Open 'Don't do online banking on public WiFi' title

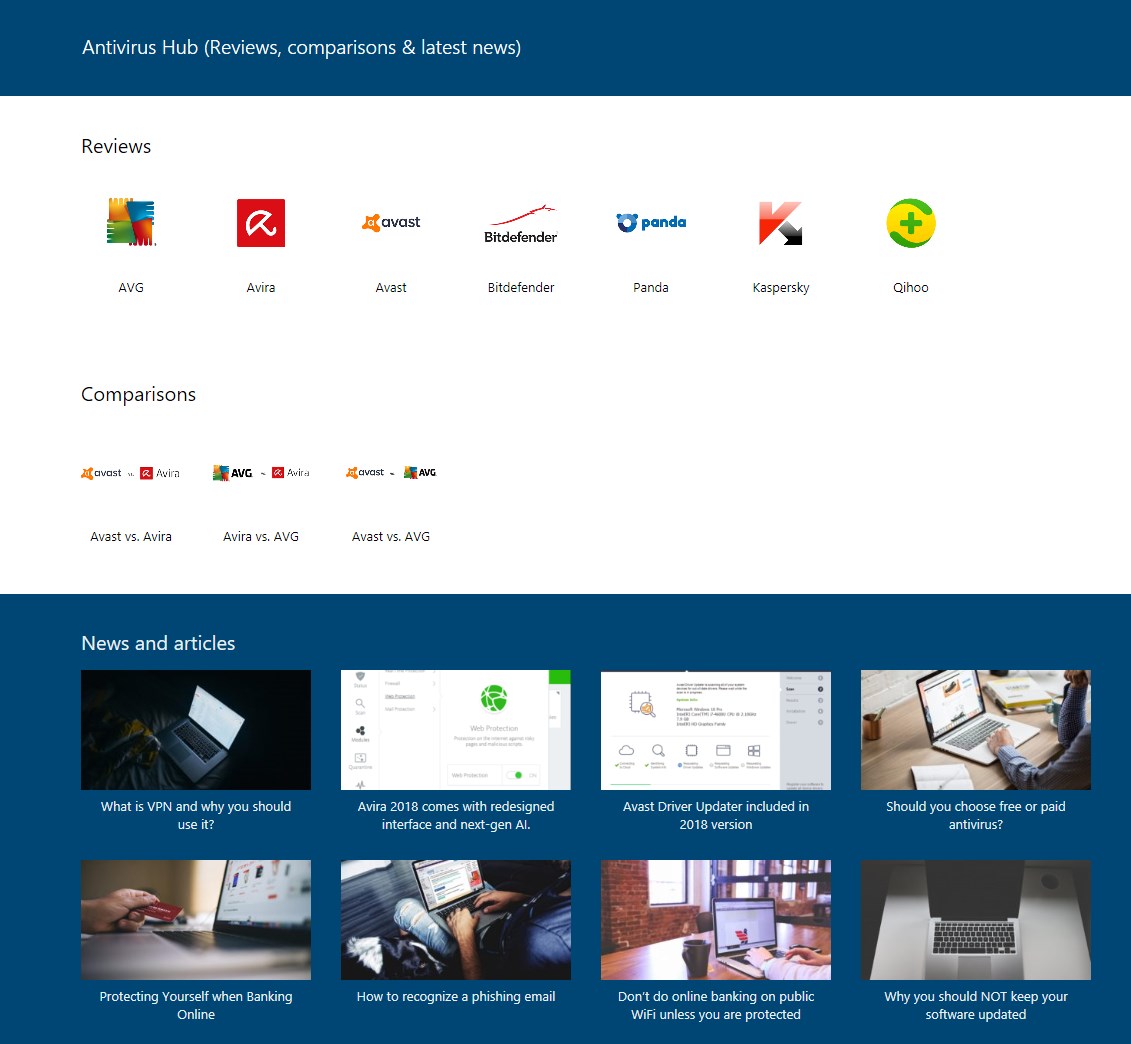[716, 1005]
